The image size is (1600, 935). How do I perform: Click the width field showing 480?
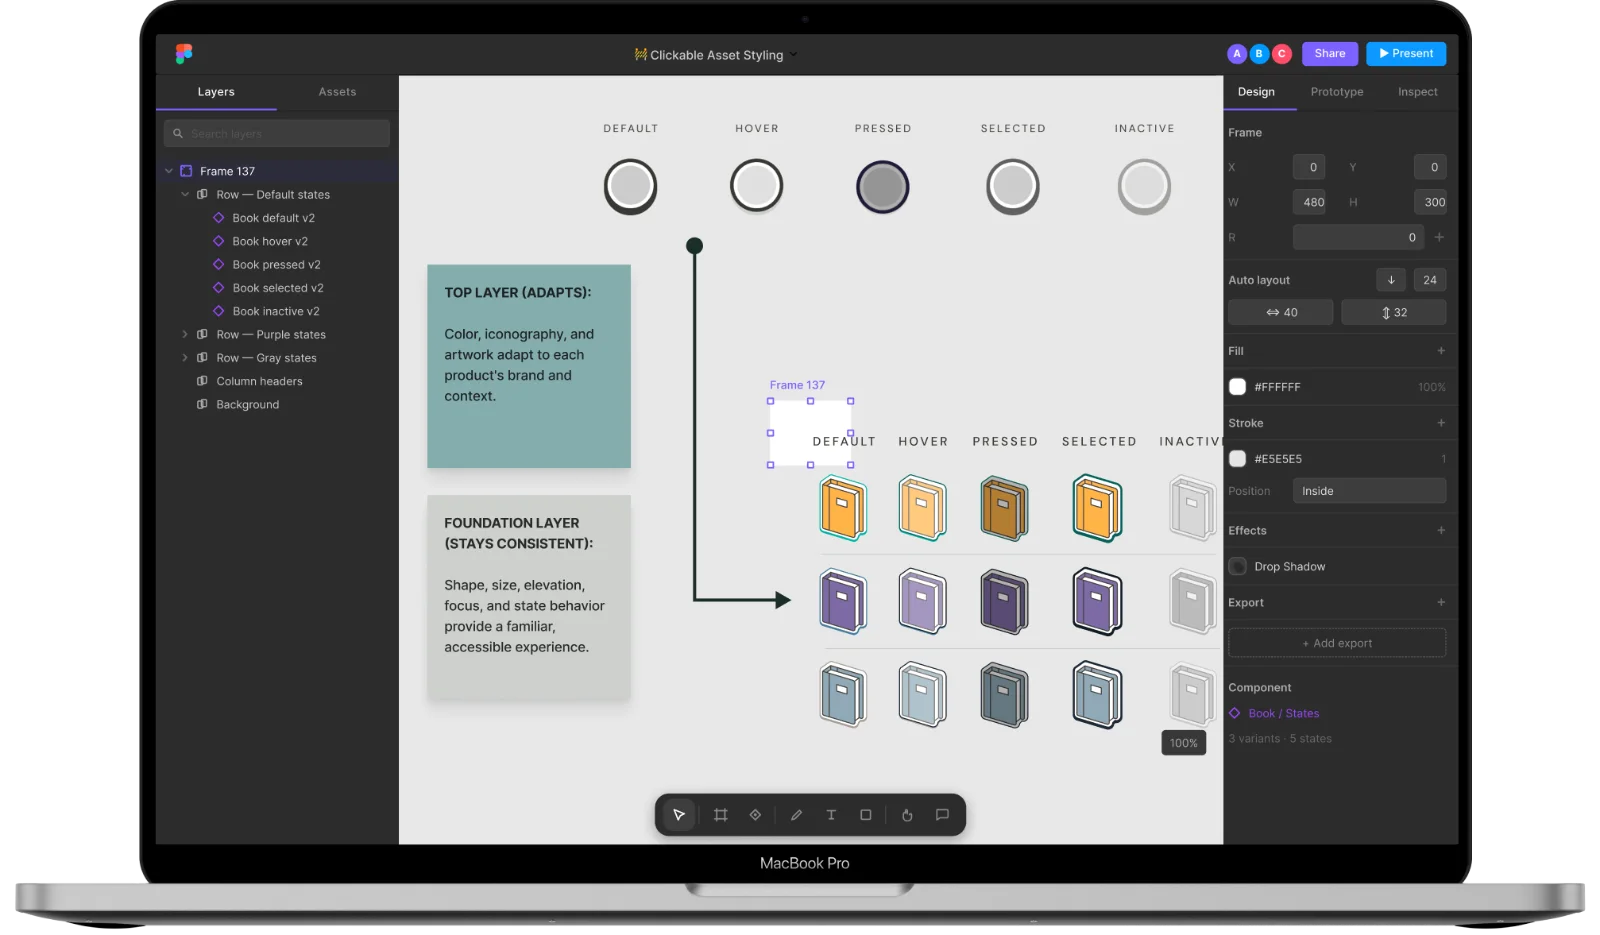click(1309, 202)
